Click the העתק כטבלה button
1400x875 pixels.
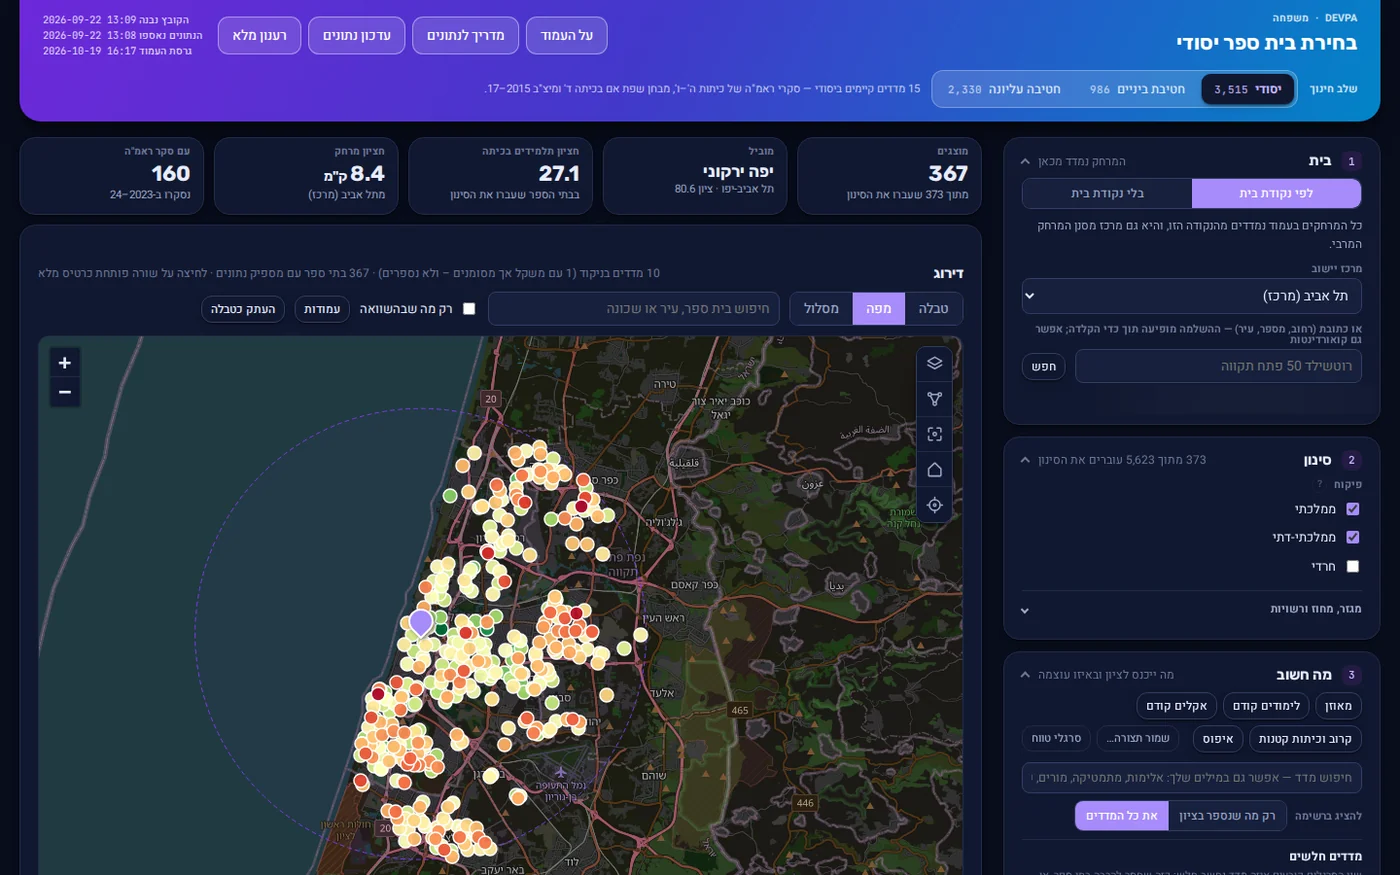point(243,309)
